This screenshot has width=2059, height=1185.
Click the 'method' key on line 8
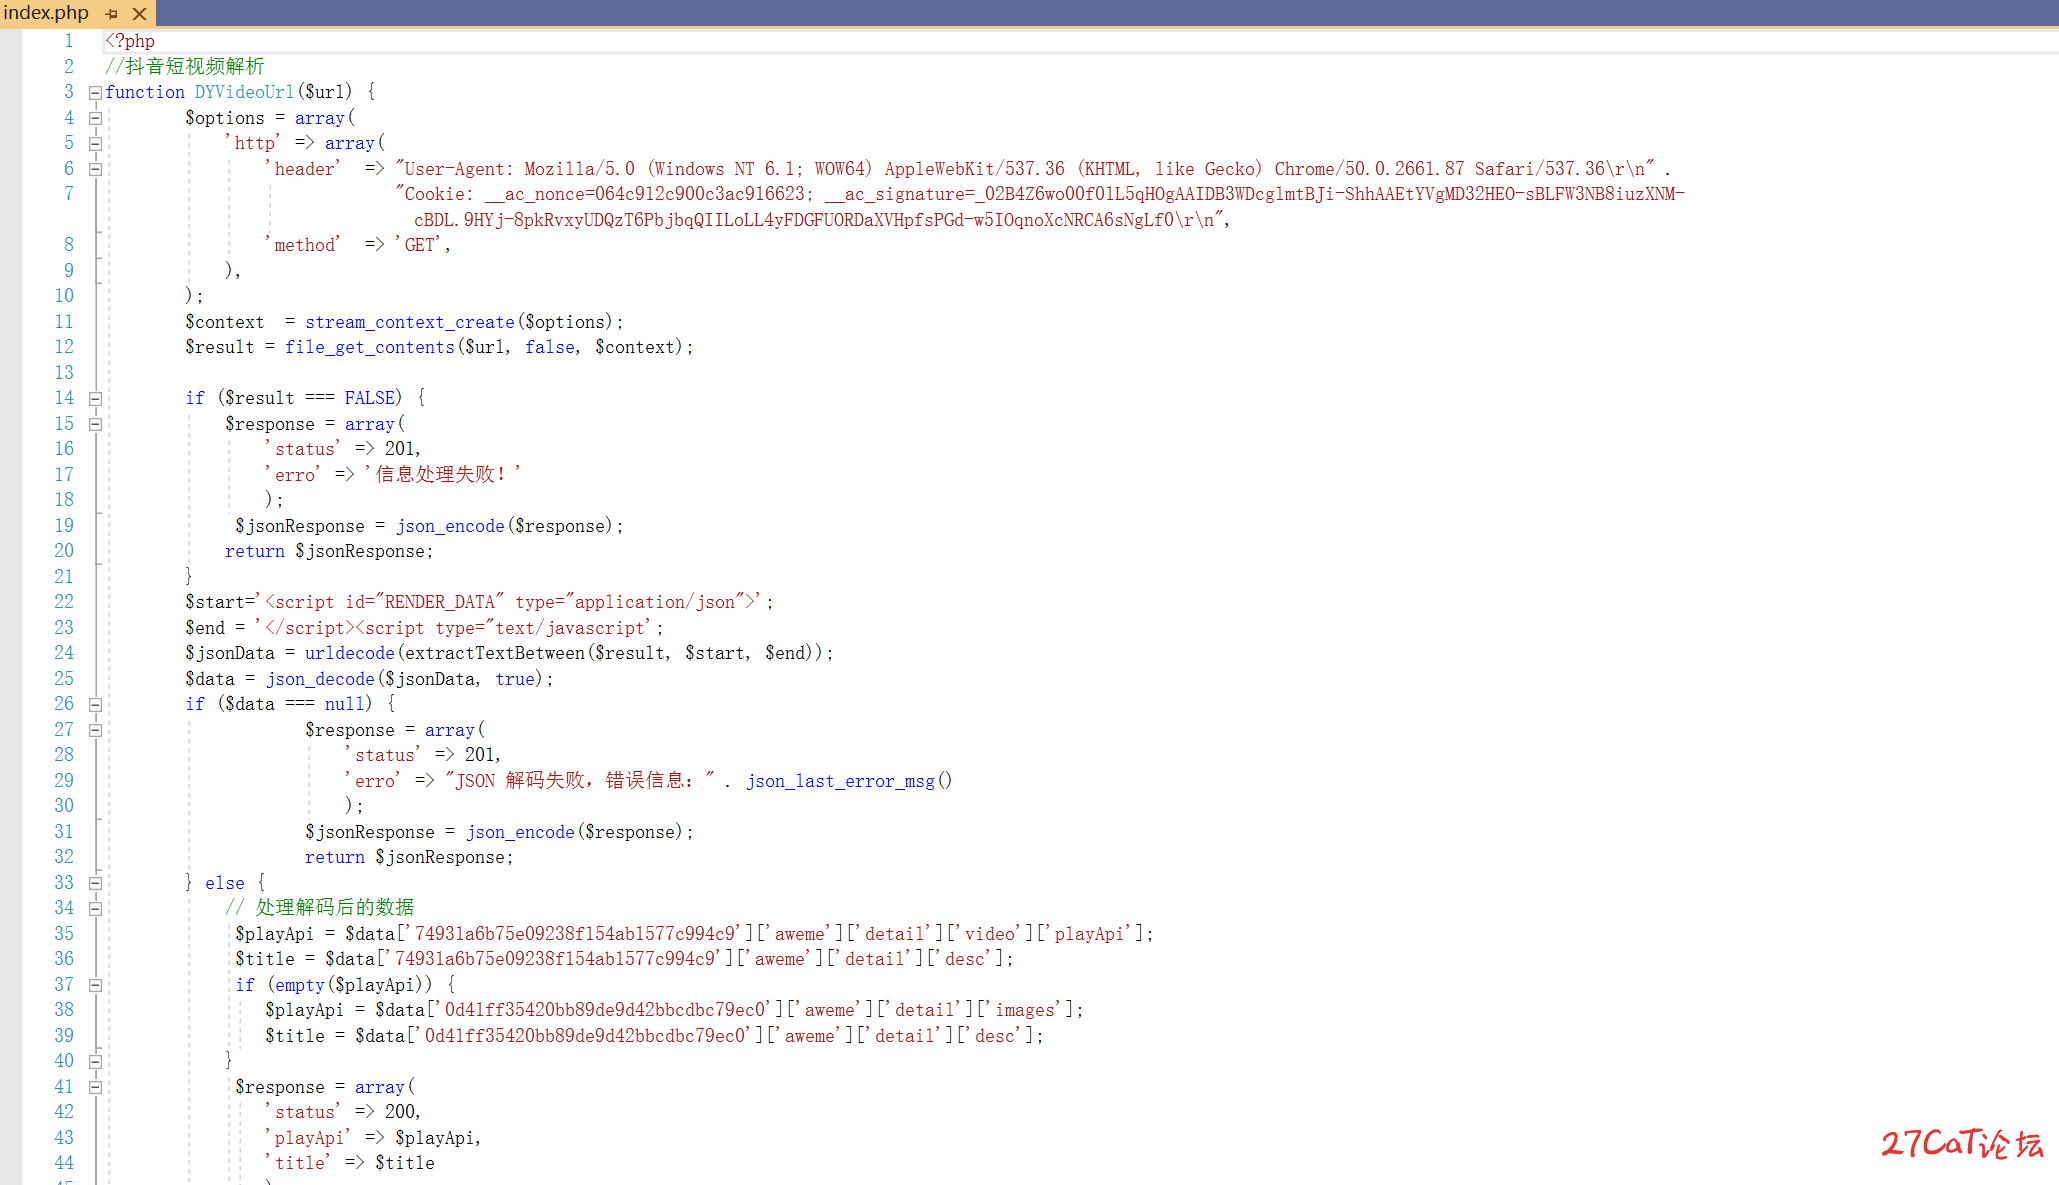click(303, 245)
